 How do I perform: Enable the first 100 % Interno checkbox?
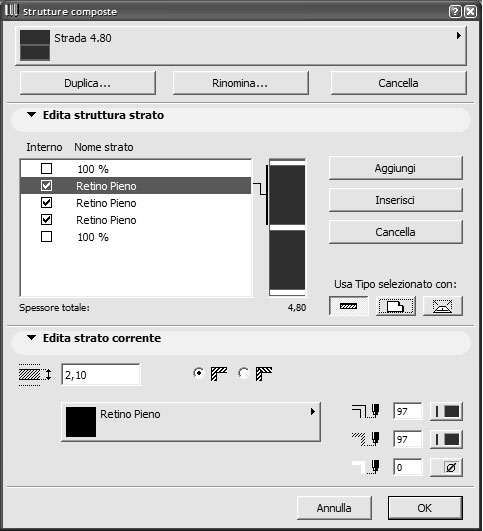(x=46, y=169)
